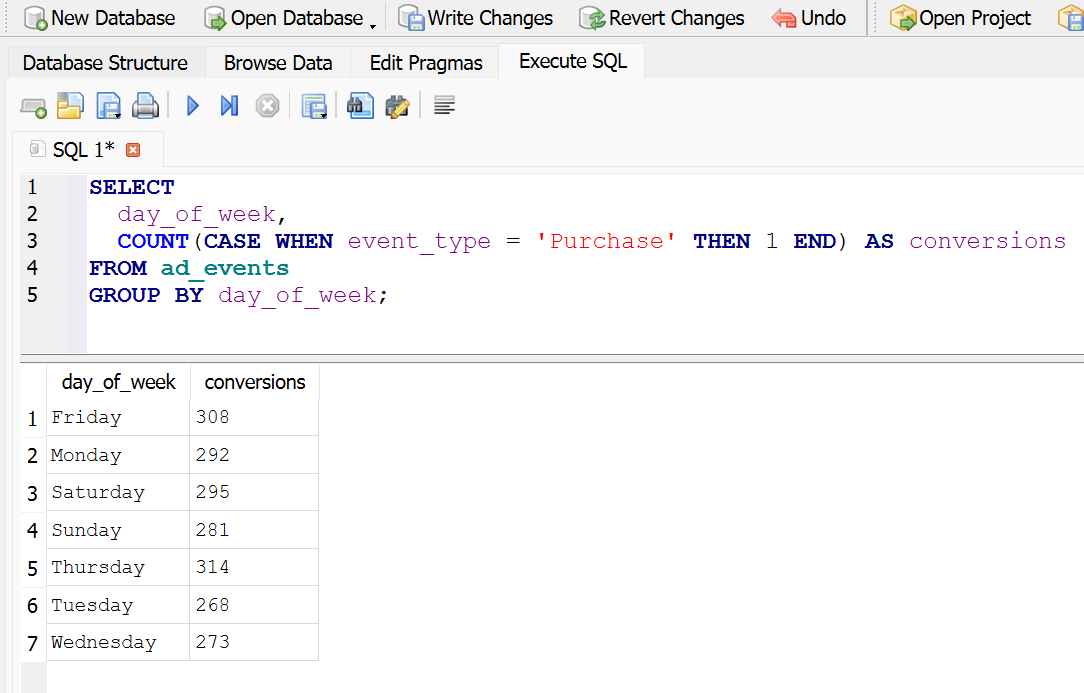Expand the Open Database recent files arrow
1084x693 pixels.
coord(373,22)
